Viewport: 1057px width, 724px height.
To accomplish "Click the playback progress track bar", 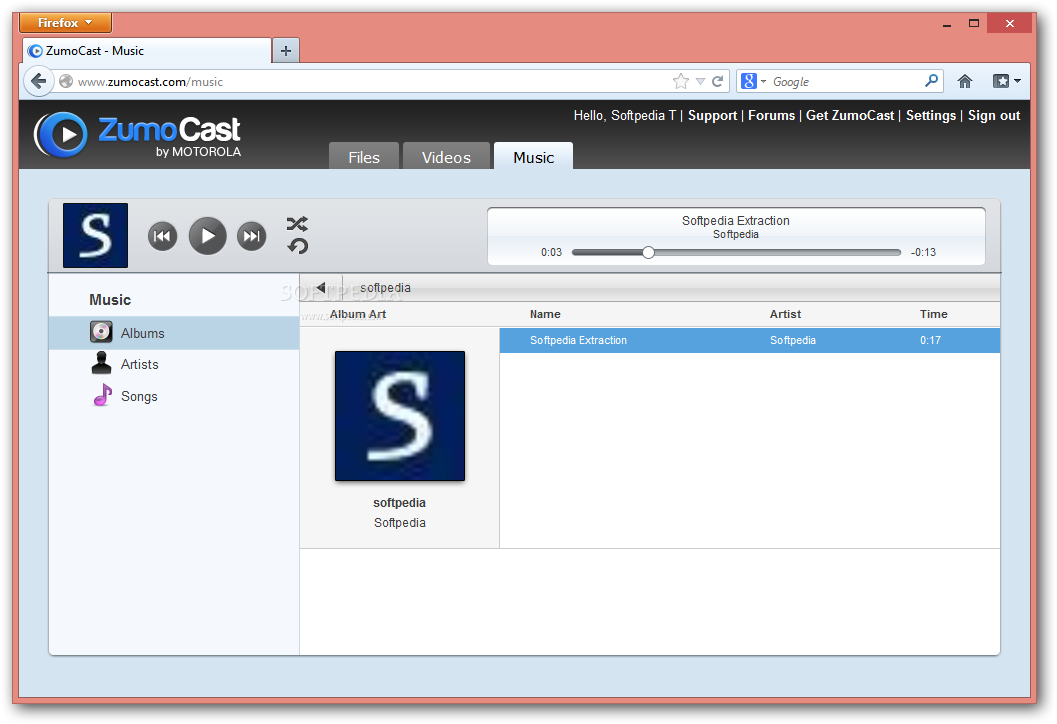I will point(736,252).
